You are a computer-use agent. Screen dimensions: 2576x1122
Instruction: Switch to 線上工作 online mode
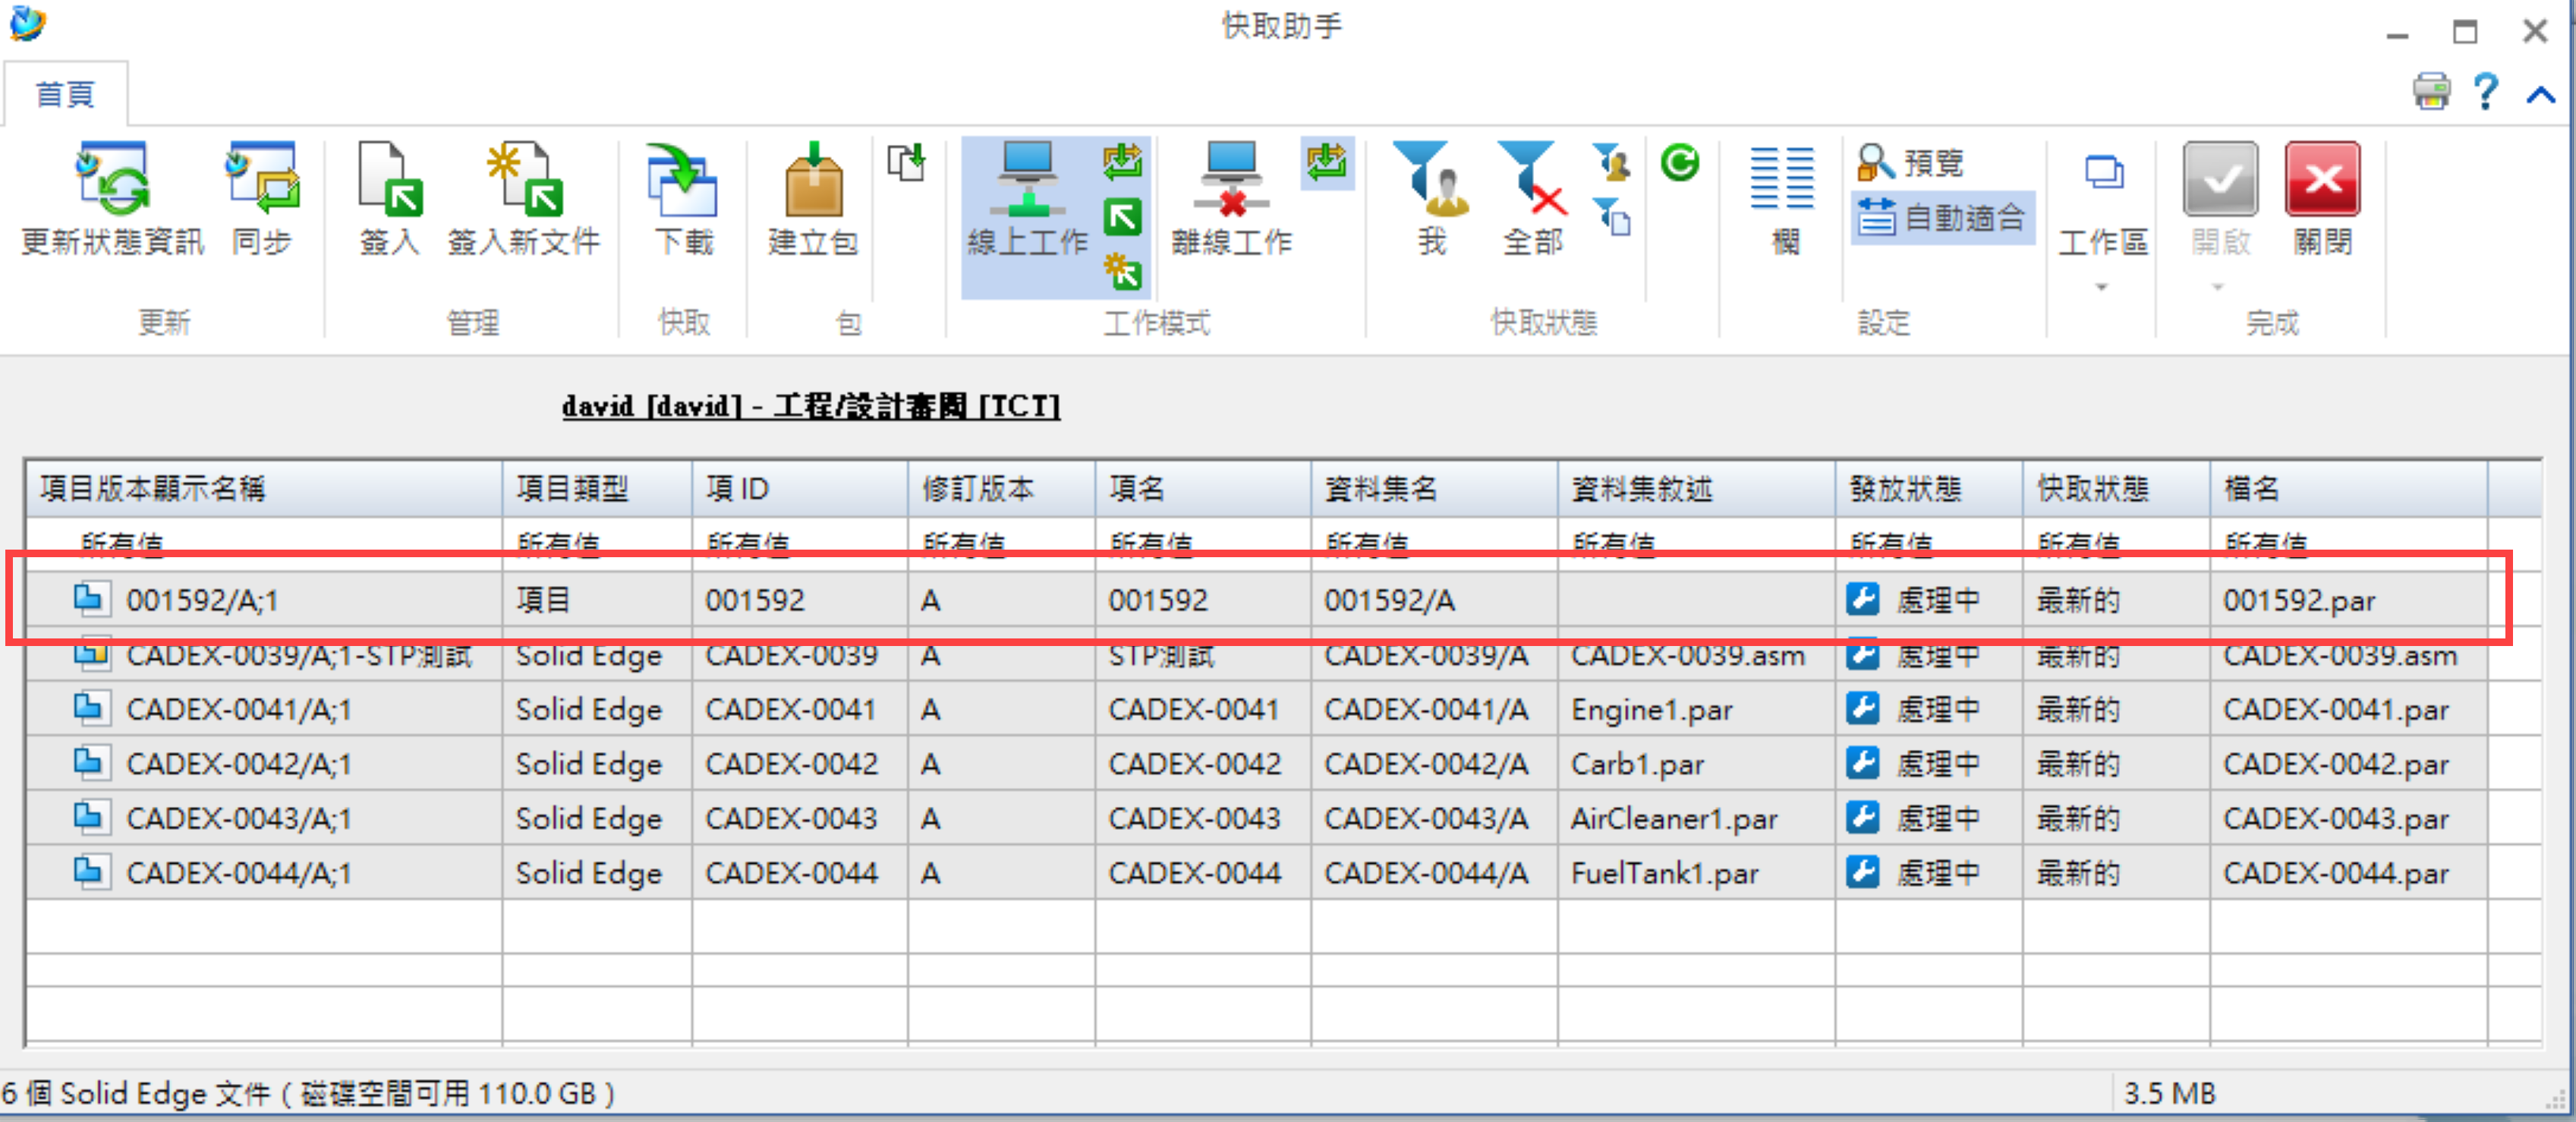pyautogui.click(x=1027, y=200)
